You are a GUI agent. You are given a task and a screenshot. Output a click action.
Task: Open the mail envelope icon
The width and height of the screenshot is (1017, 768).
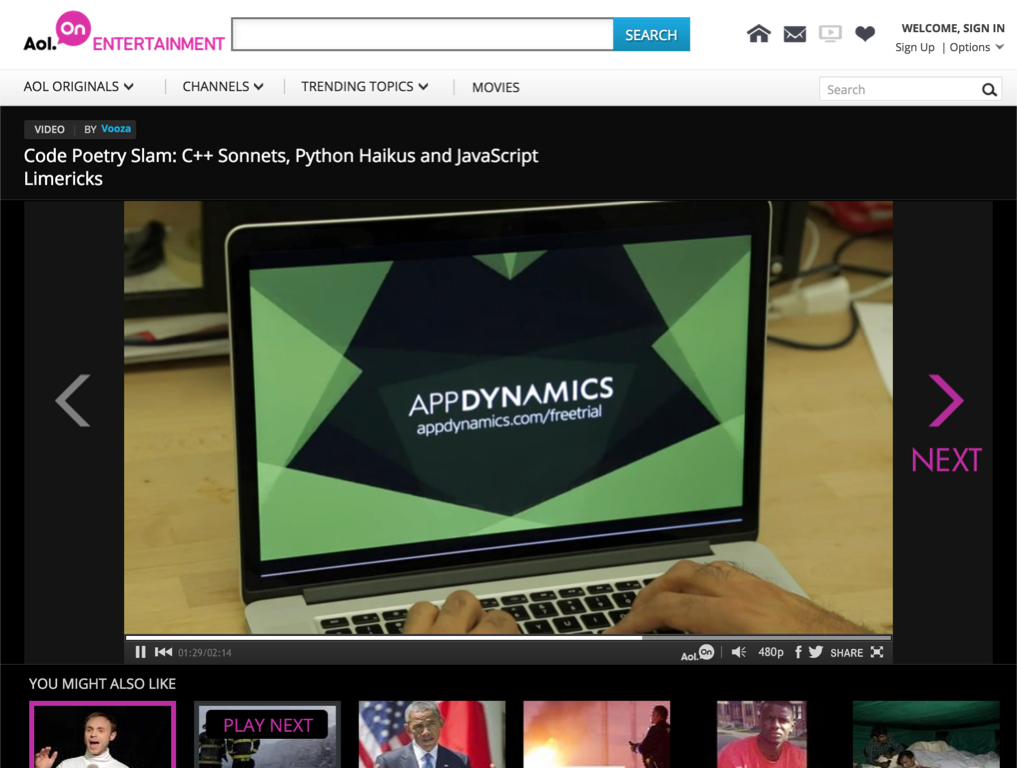pos(795,34)
